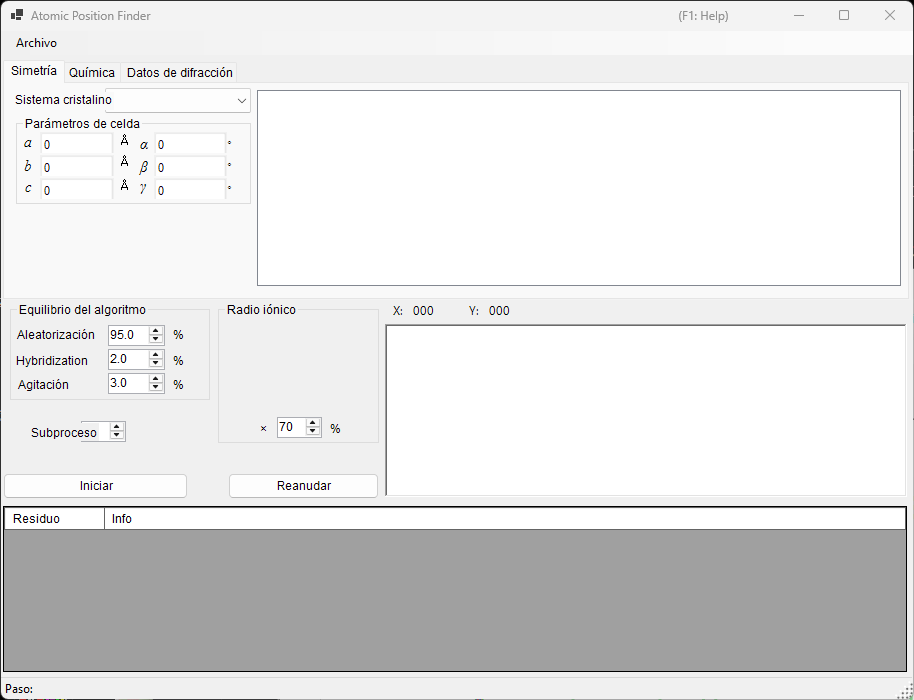Decrease the Aleatorización percentage with down arrow
The height and width of the screenshot is (700, 914).
[x=156, y=339]
